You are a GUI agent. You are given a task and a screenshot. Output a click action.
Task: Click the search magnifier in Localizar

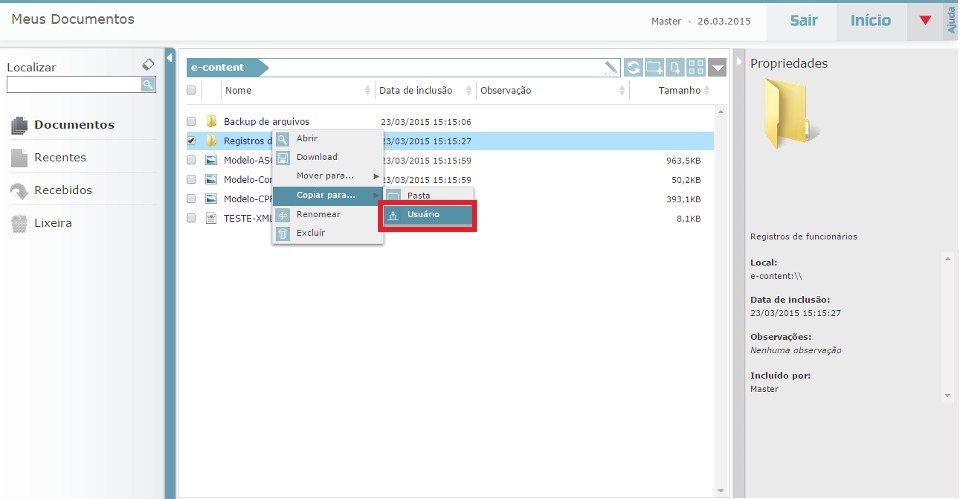[148, 85]
